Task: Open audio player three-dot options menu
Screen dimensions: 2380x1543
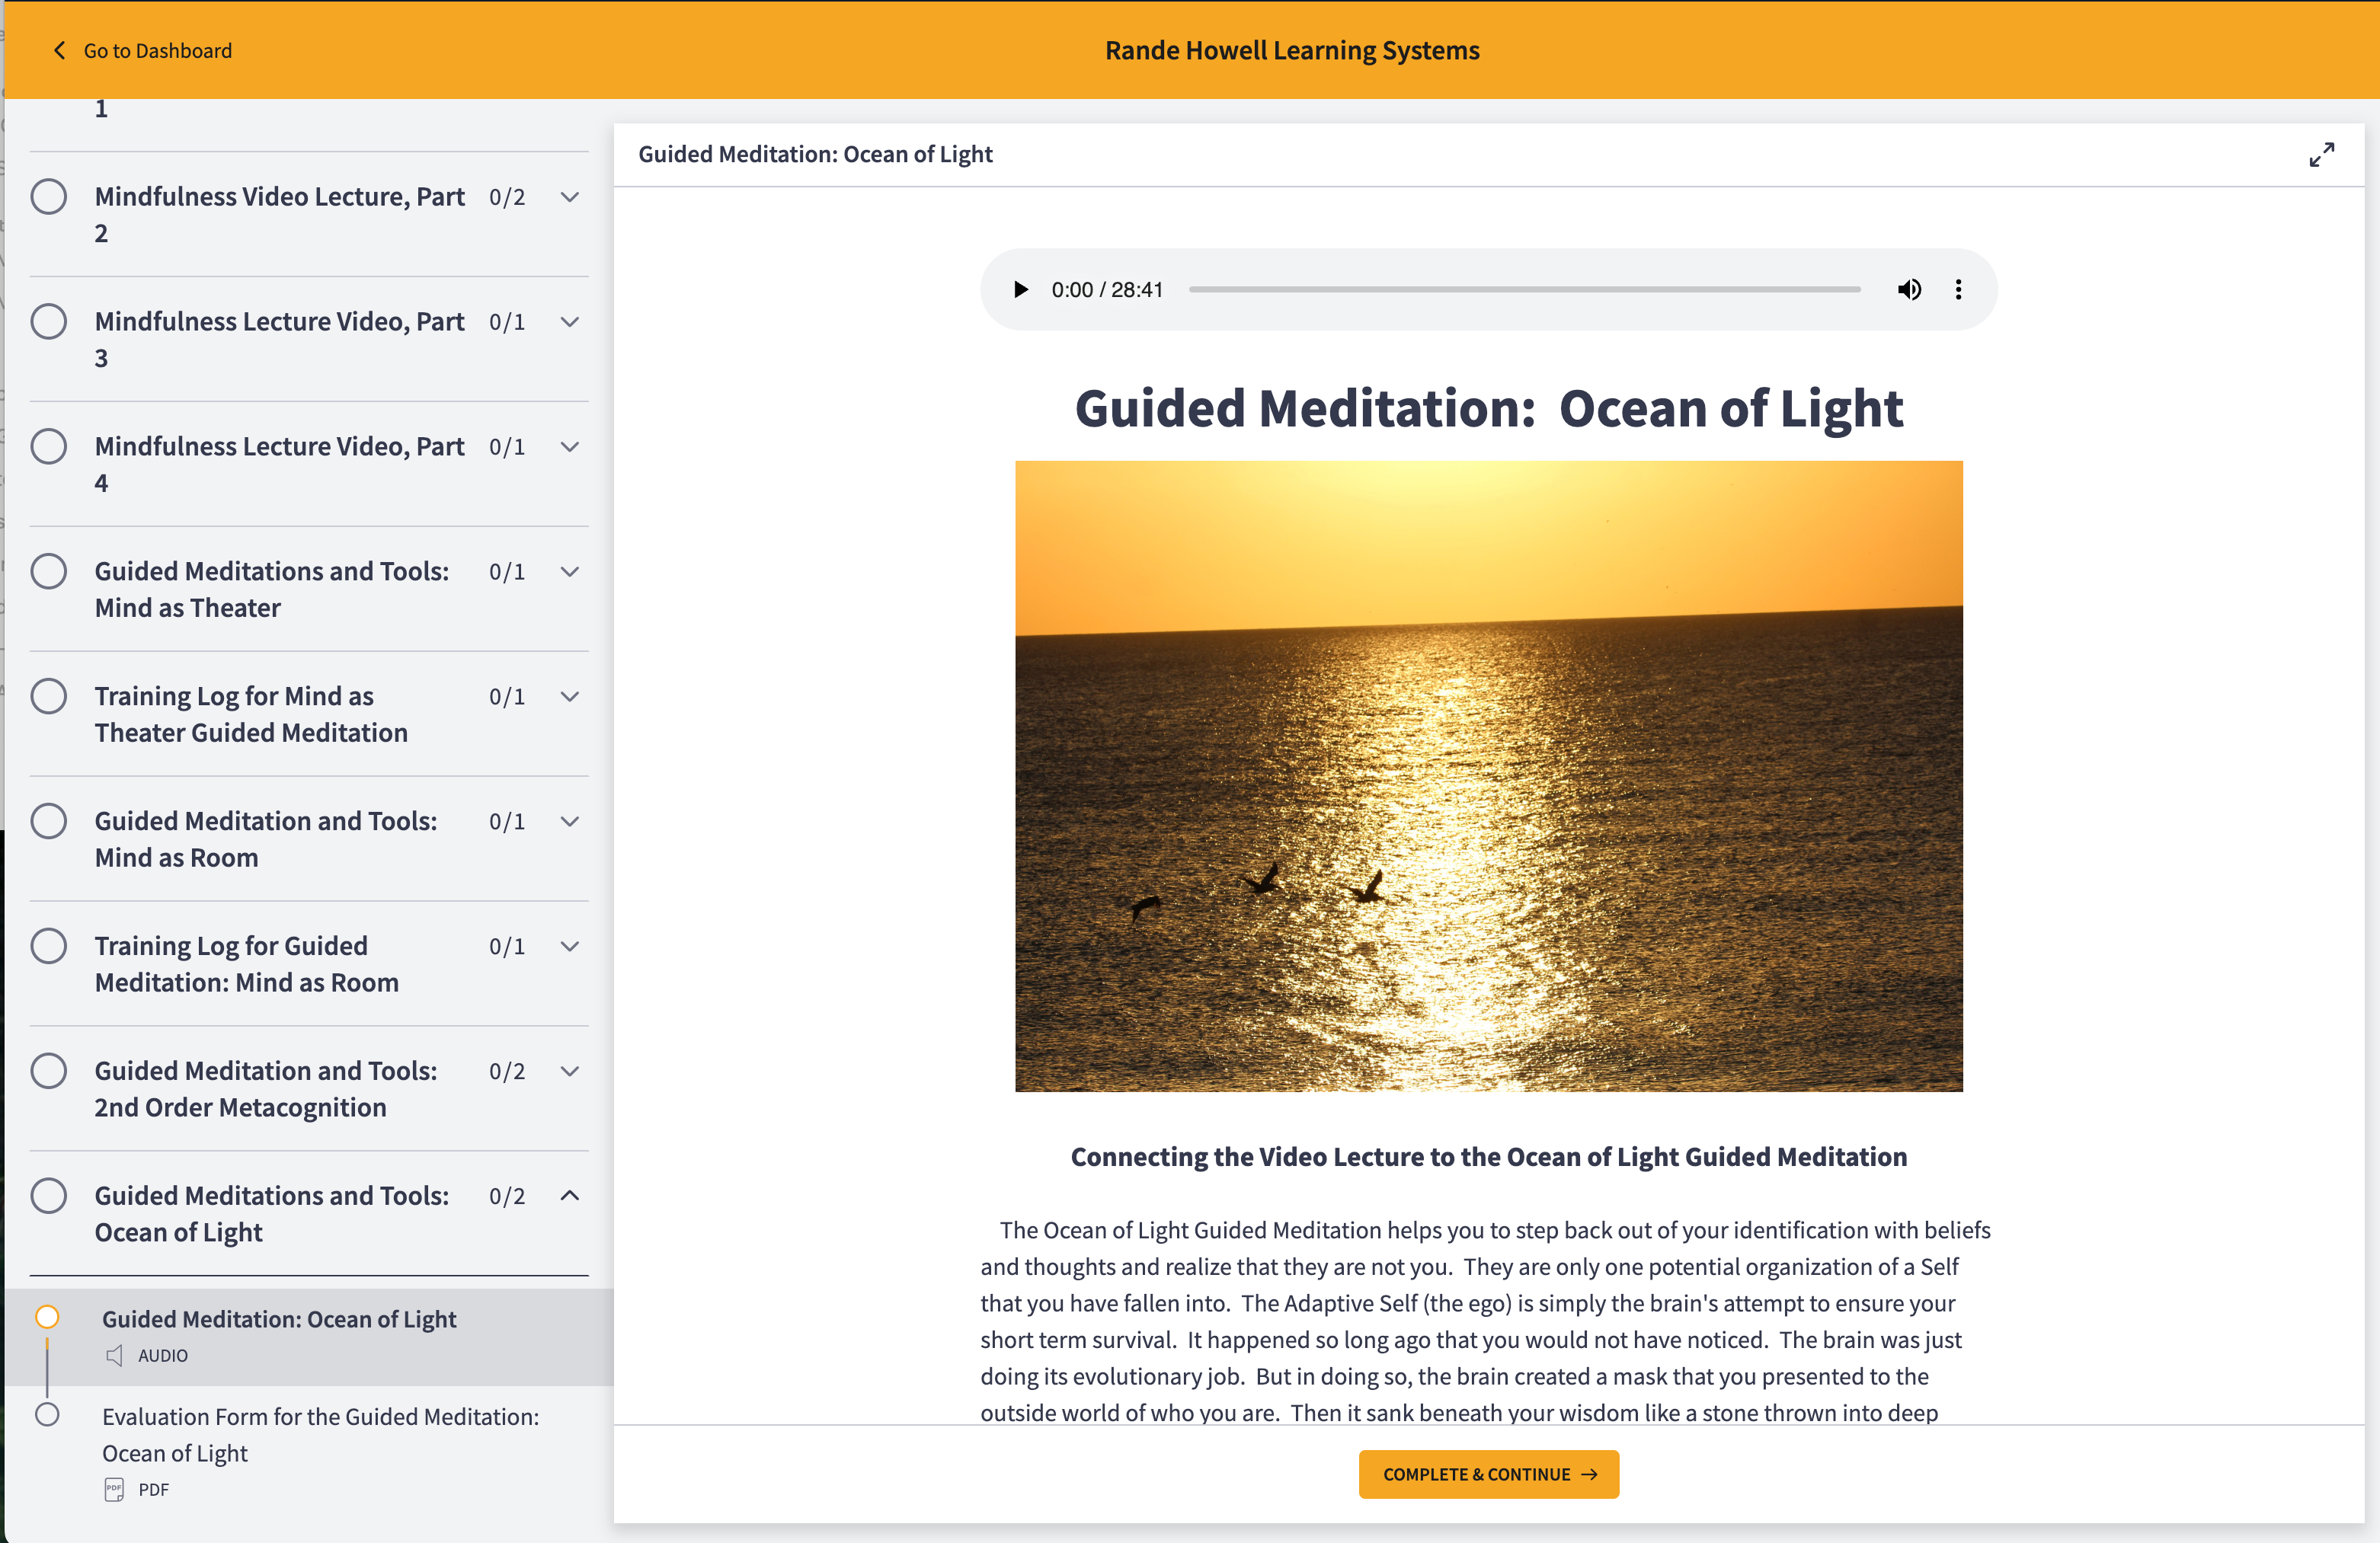Action: tap(1958, 290)
